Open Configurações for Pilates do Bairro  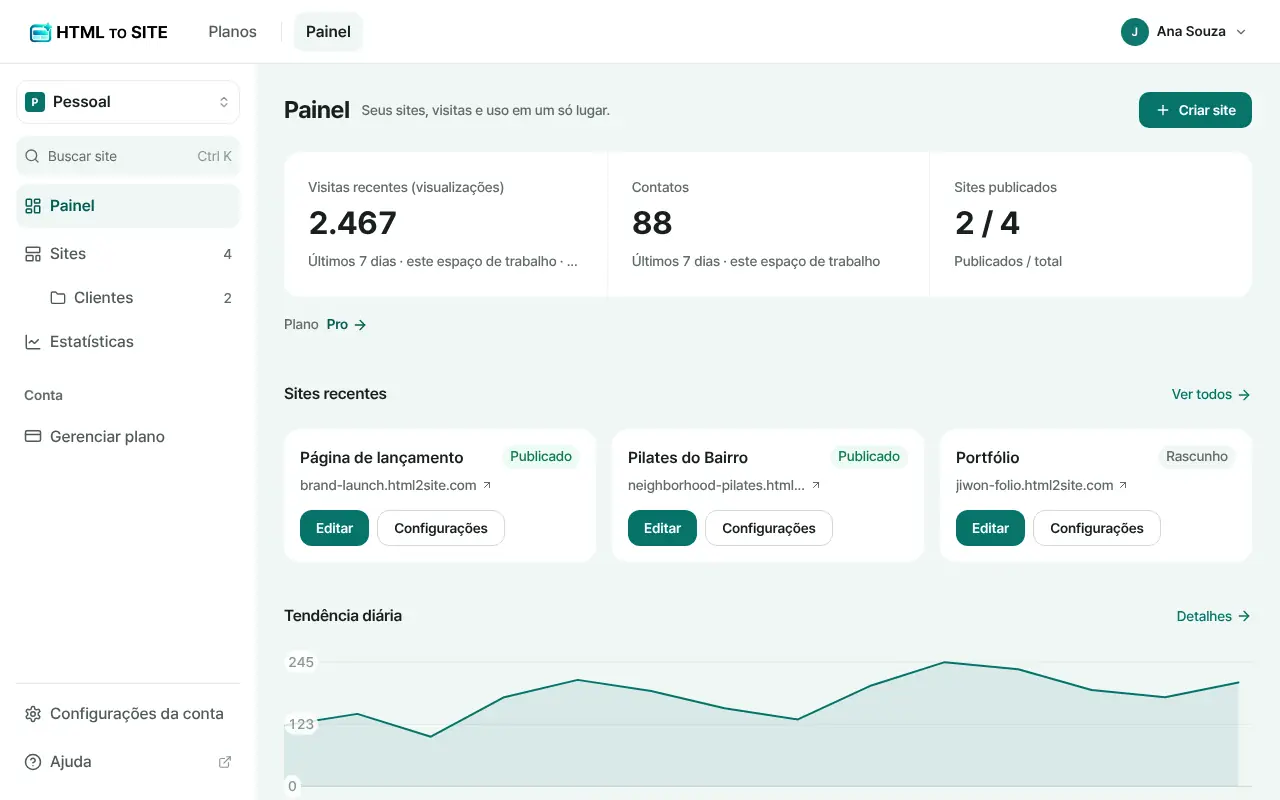tap(769, 528)
